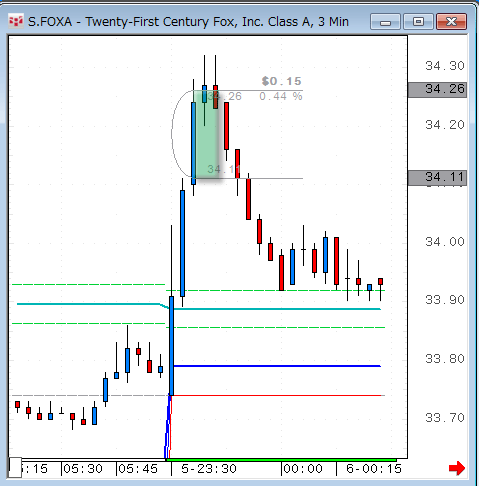The width and height of the screenshot is (479, 486).
Task: Click the teal horizontal line near 33.89
Action: pos(277,309)
